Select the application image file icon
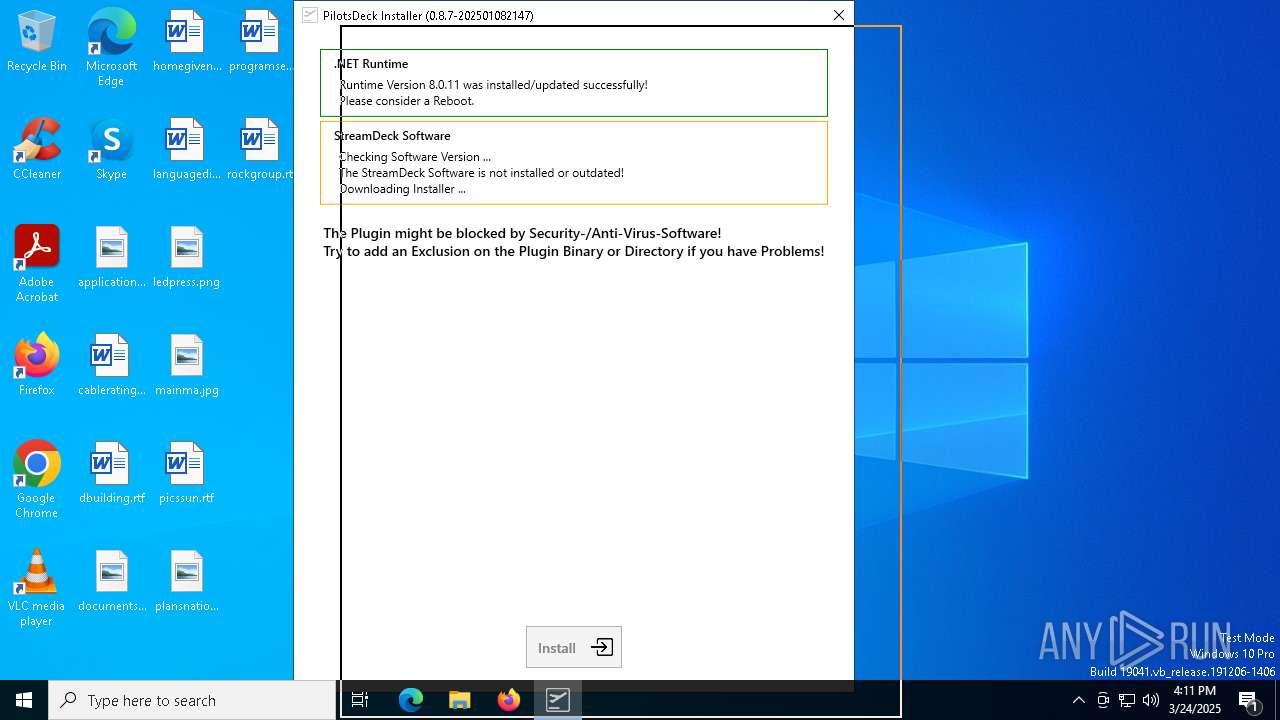Screen dimensions: 1280x720 [111, 258]
